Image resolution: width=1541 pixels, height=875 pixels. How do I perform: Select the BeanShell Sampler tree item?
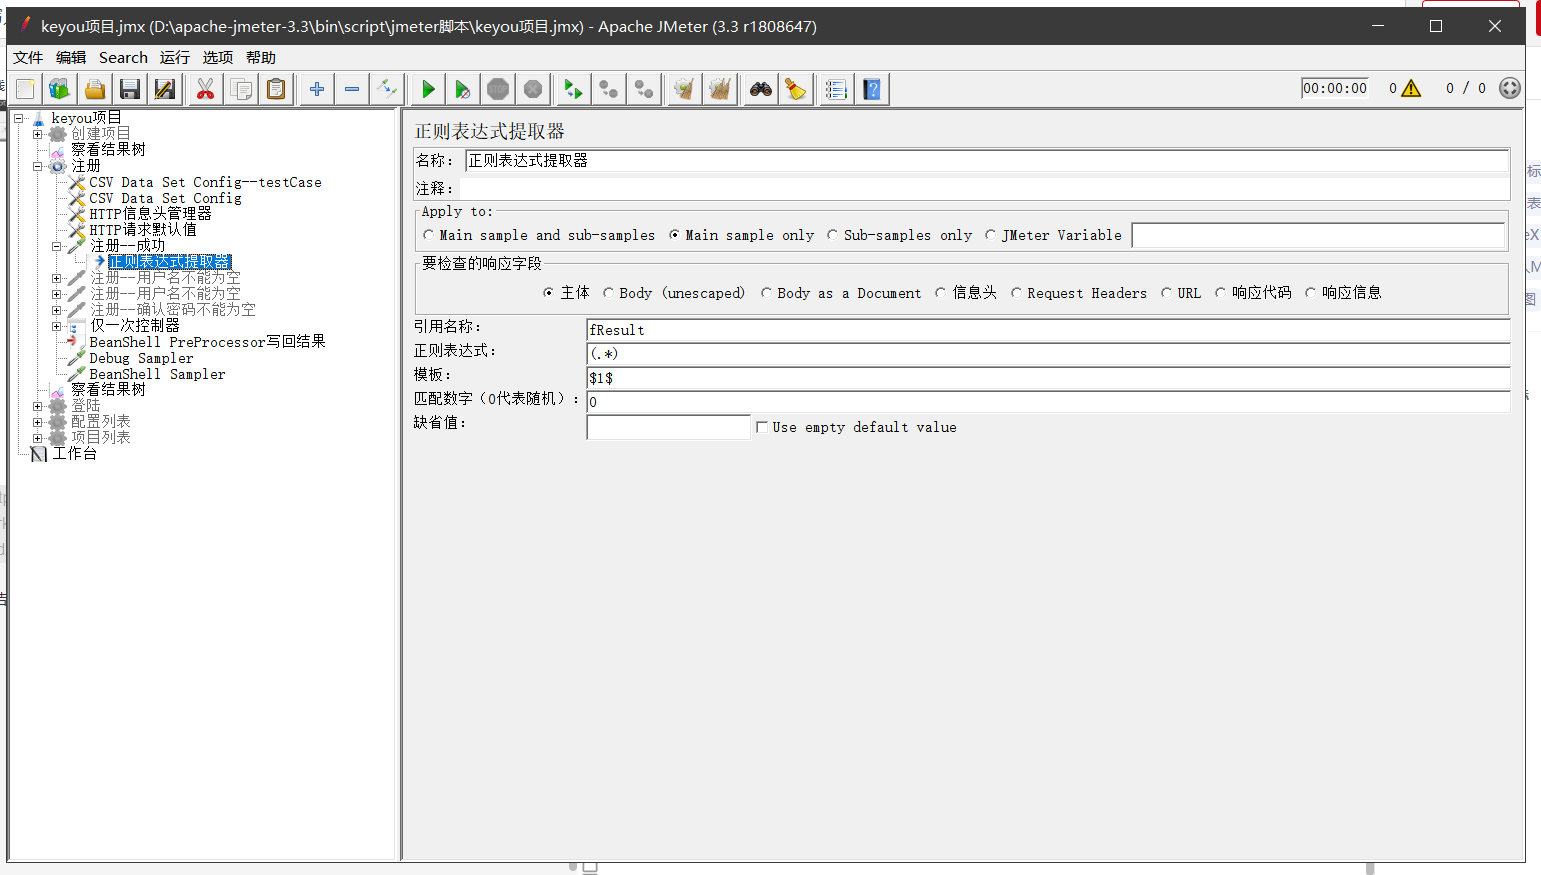(x=157, y=373)
